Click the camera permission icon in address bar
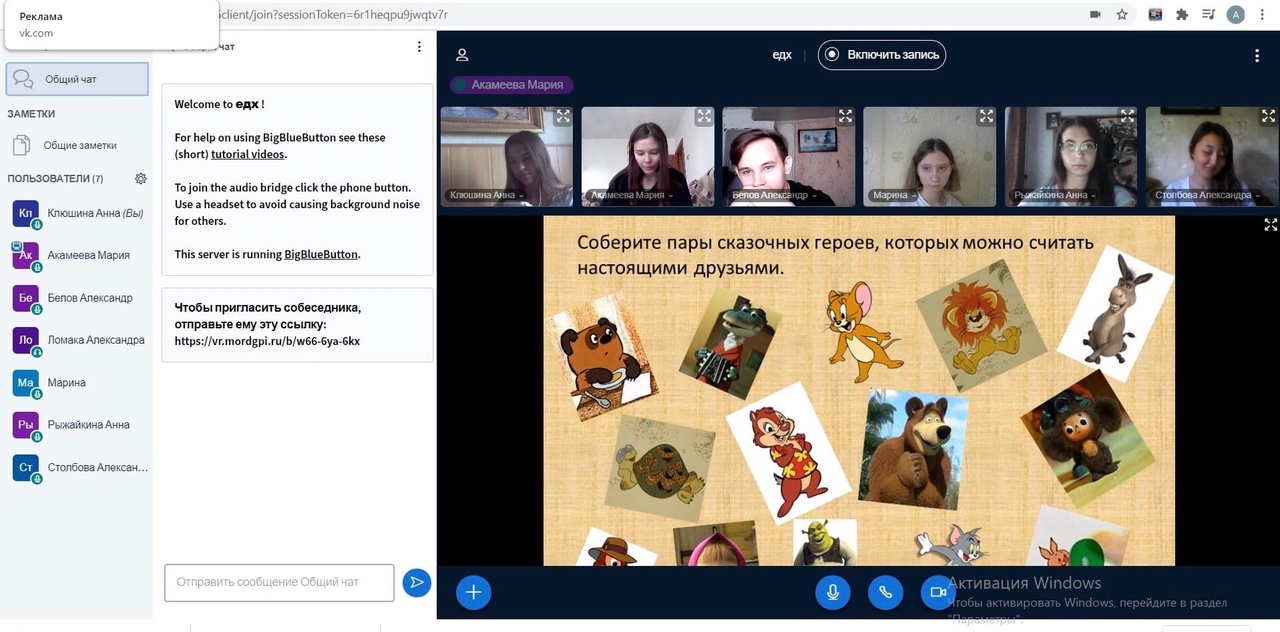Viewport: 1280px width, 632px height. pos(1095,15)
